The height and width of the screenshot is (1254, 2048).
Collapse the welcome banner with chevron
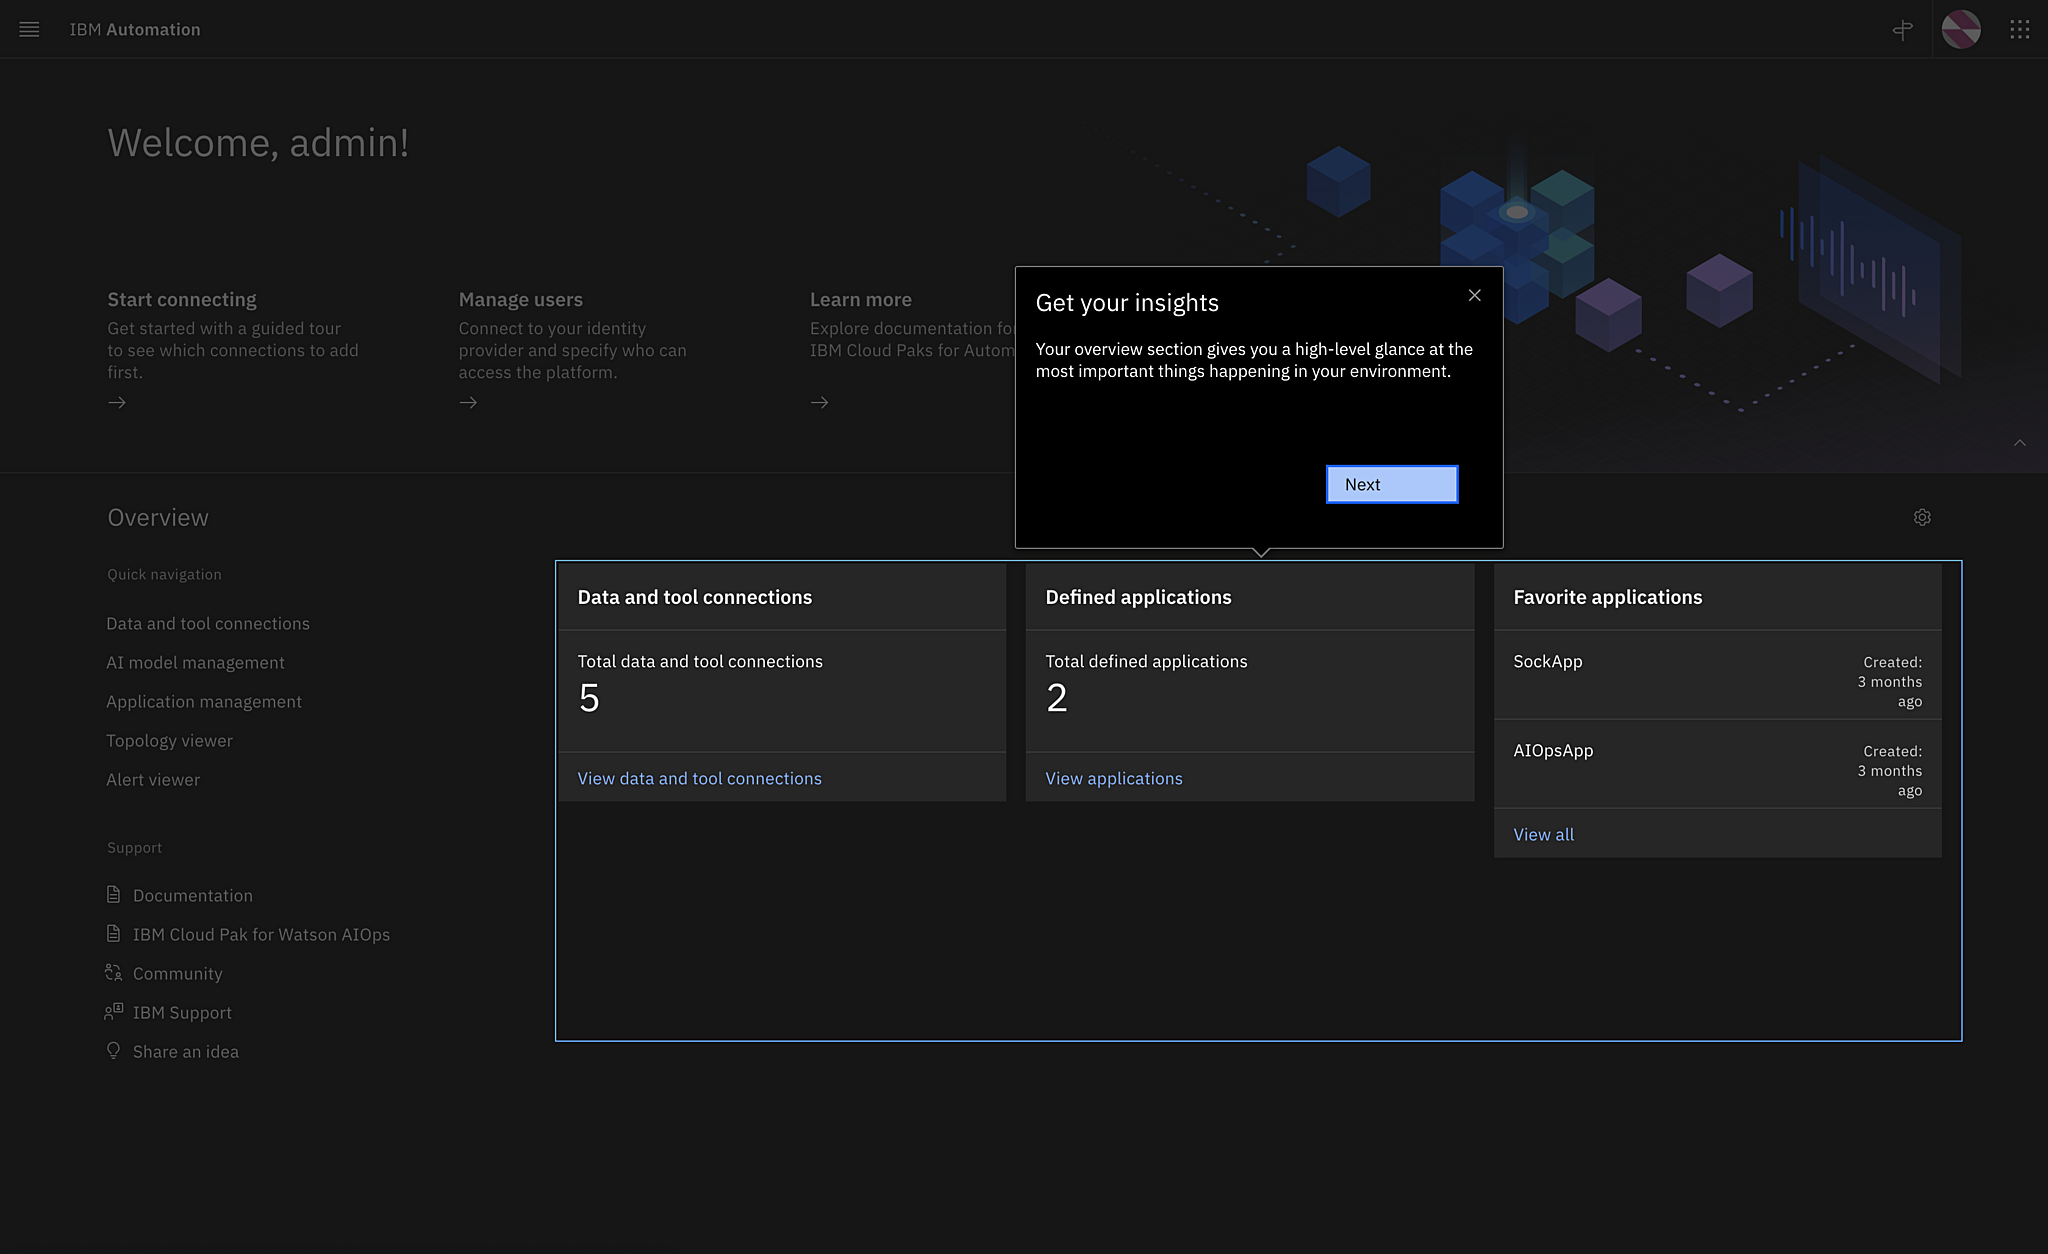(2020, 443)
